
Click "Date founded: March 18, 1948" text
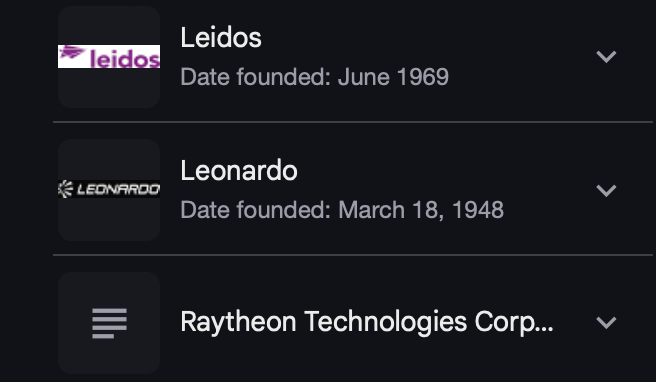[342, 210]
